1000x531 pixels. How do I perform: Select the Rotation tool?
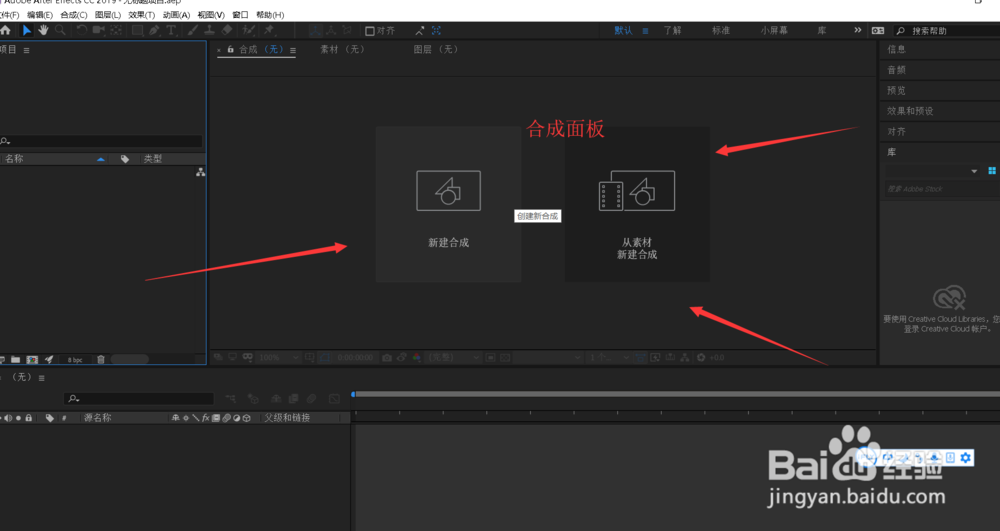click(82, 30)
